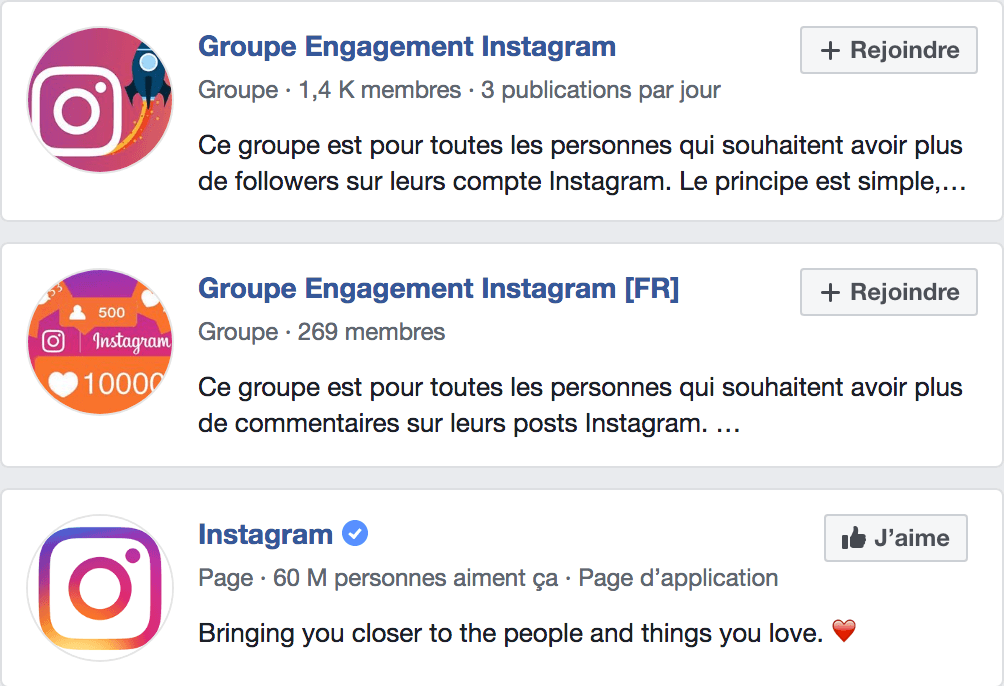This screenshot has height=686, width=1004.
Task: Click the rocket-themed Instagram group profile picture
Action: point(100,100)
